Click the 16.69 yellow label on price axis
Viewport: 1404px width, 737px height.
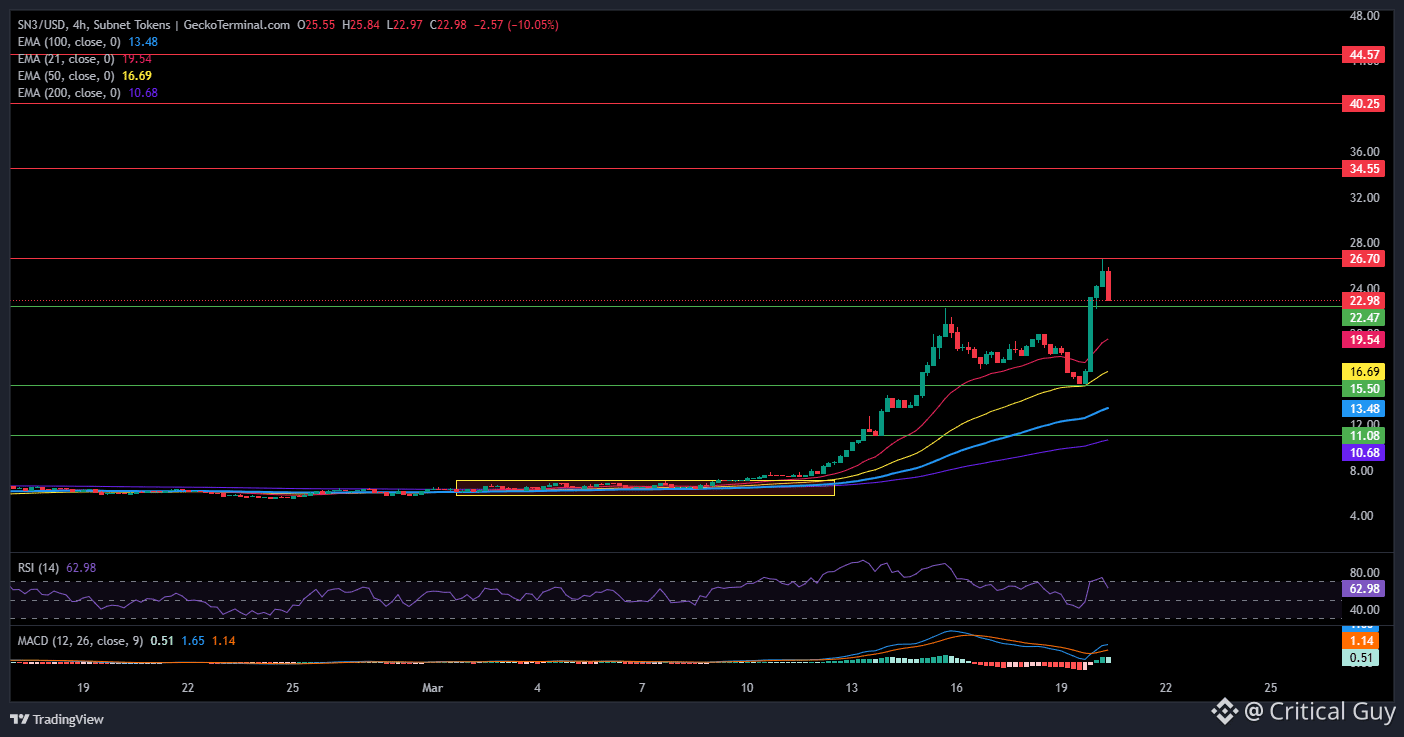click(x=1365, y=371)
